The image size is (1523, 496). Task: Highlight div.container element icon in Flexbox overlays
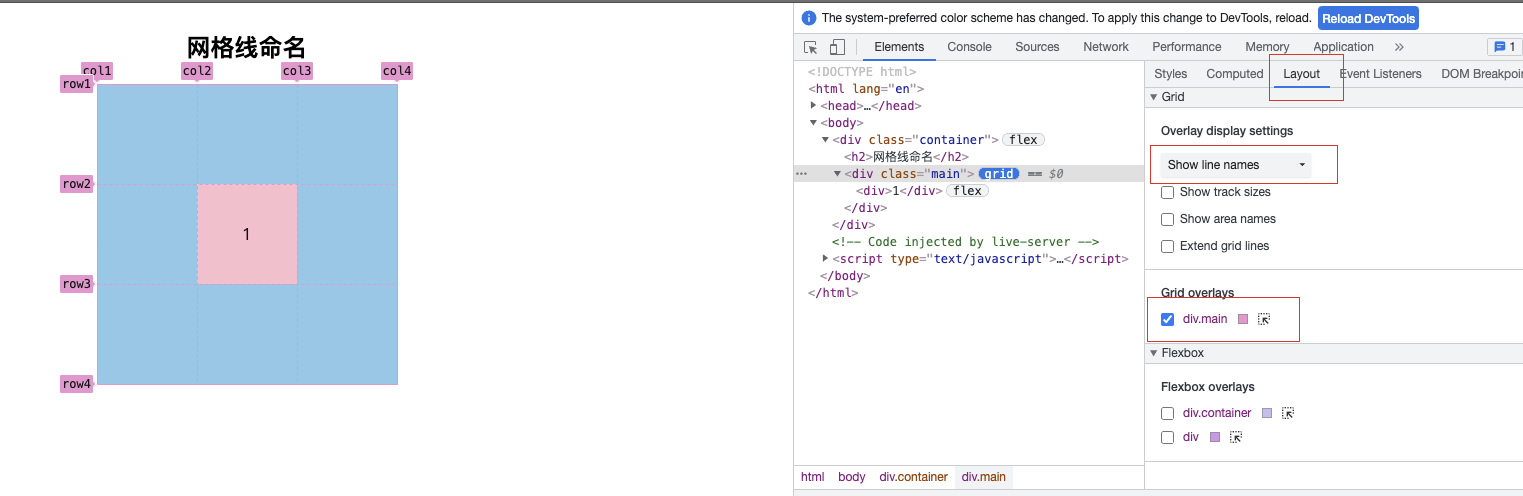point(1288,413)
